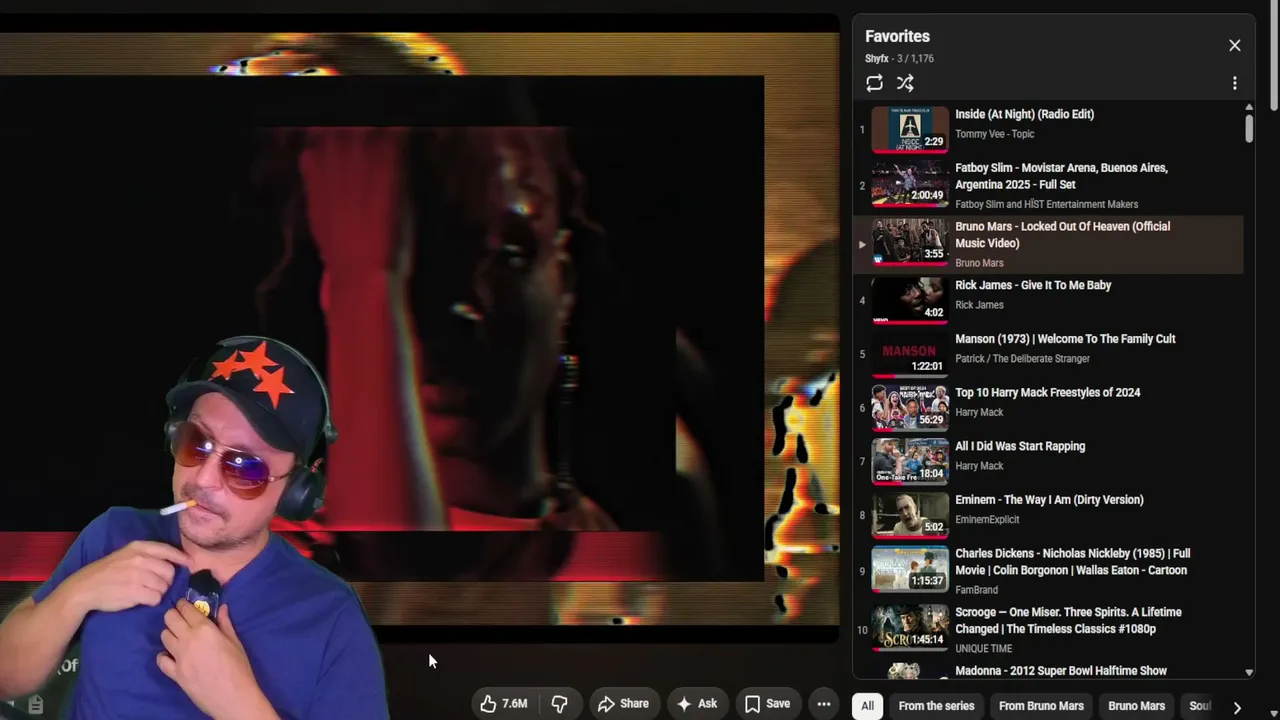Select the All chip

(867, 706)
